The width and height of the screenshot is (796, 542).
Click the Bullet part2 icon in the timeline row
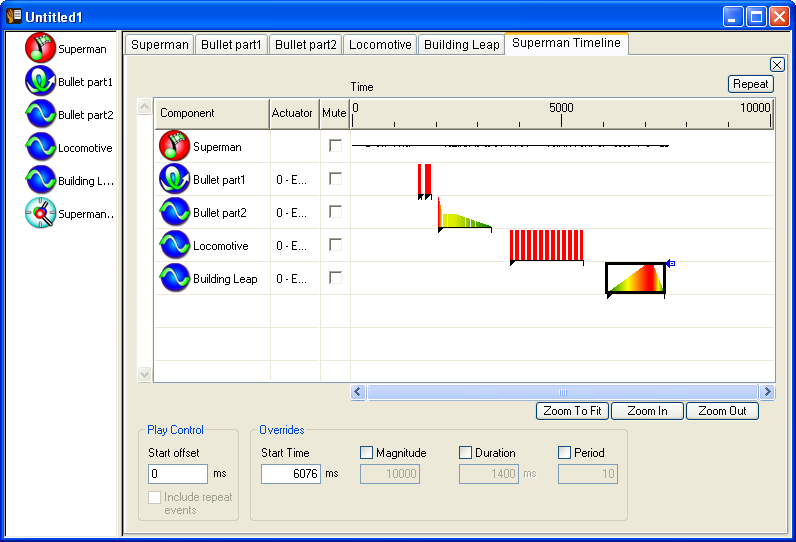174,212
